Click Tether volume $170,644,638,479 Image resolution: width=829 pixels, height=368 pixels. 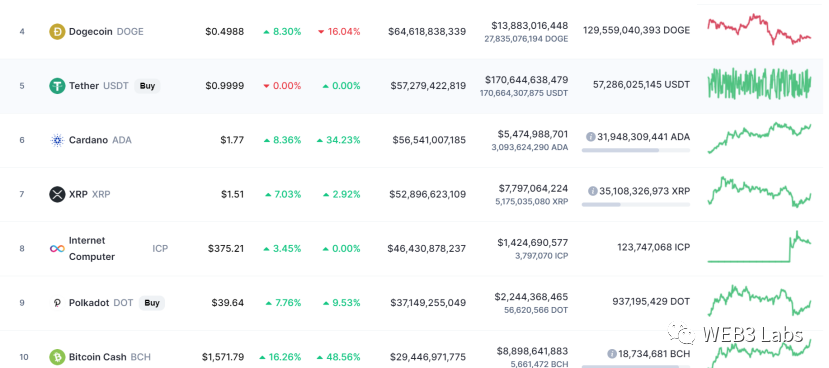[527, 80]
